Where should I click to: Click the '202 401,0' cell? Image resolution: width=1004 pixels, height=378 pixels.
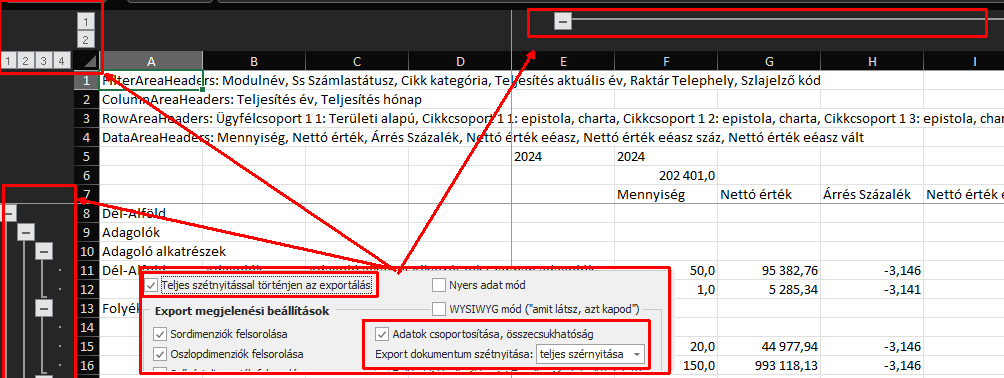point(667,176)
